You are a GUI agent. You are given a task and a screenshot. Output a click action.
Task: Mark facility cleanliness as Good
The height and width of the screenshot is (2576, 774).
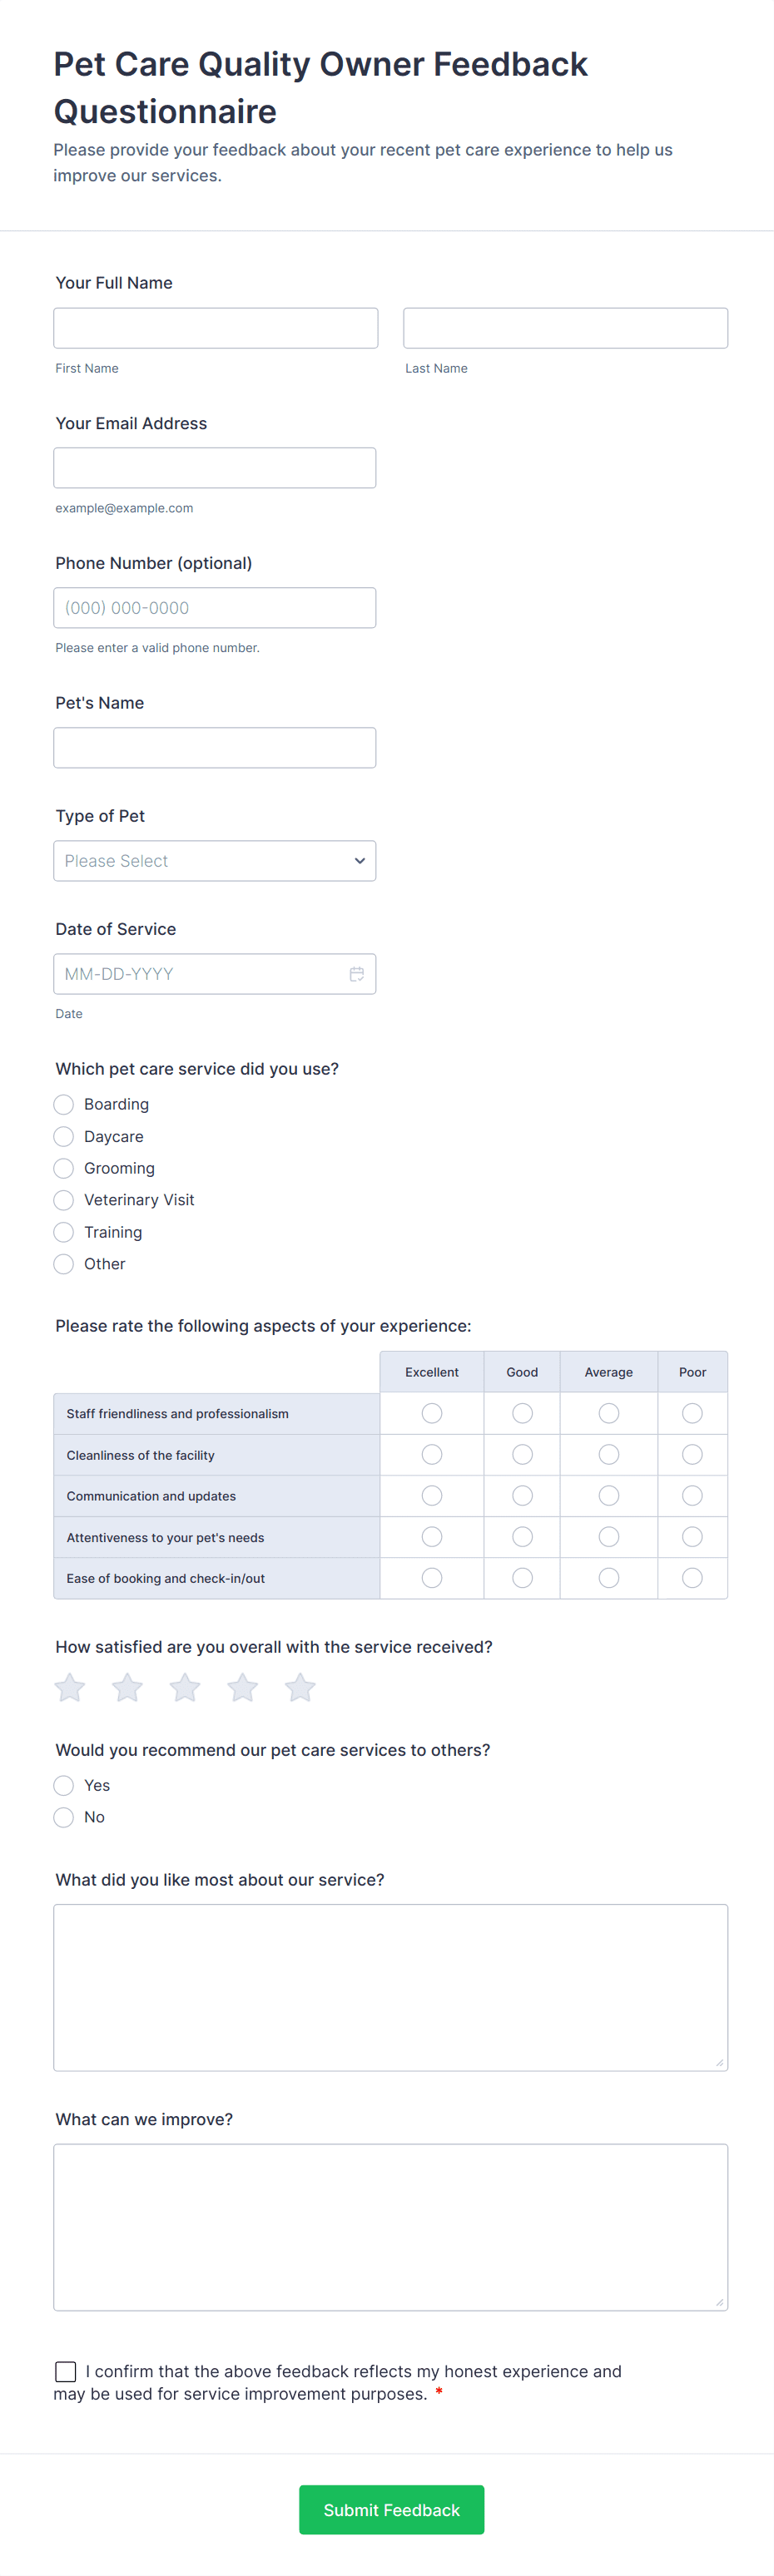click(522, 1454)
